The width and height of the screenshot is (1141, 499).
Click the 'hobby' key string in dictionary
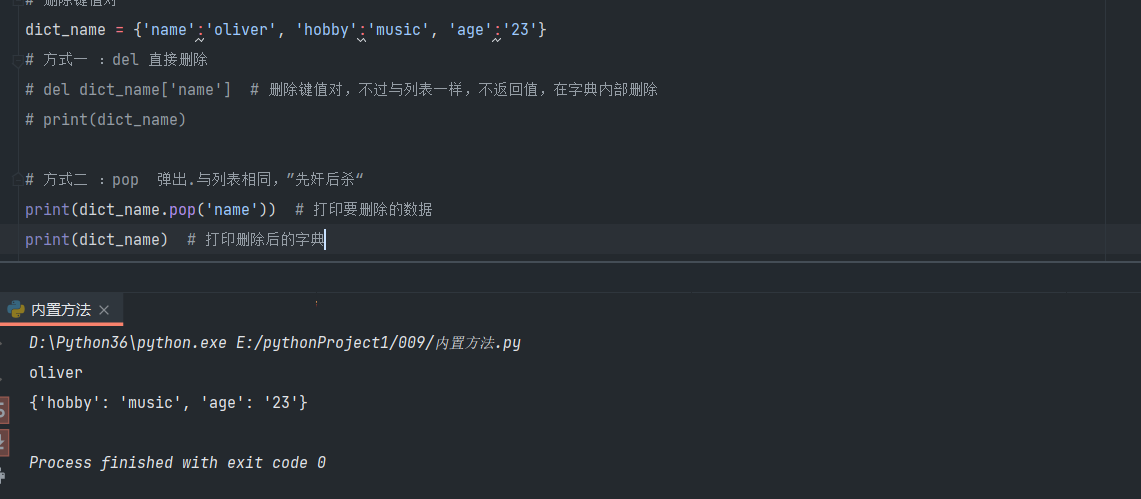pyautogui.click(x=325, y=30)
